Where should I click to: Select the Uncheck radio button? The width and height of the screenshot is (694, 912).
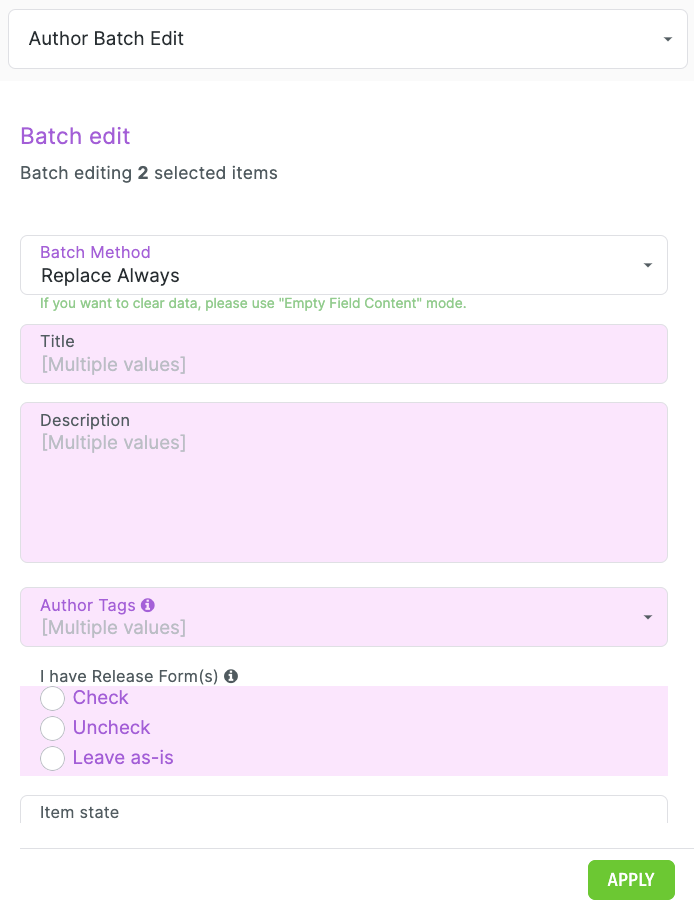click(53, 728)
